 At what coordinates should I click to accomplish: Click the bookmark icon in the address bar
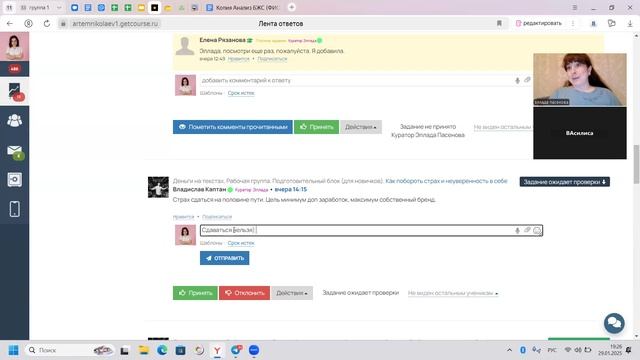click(x=499, y=24)
